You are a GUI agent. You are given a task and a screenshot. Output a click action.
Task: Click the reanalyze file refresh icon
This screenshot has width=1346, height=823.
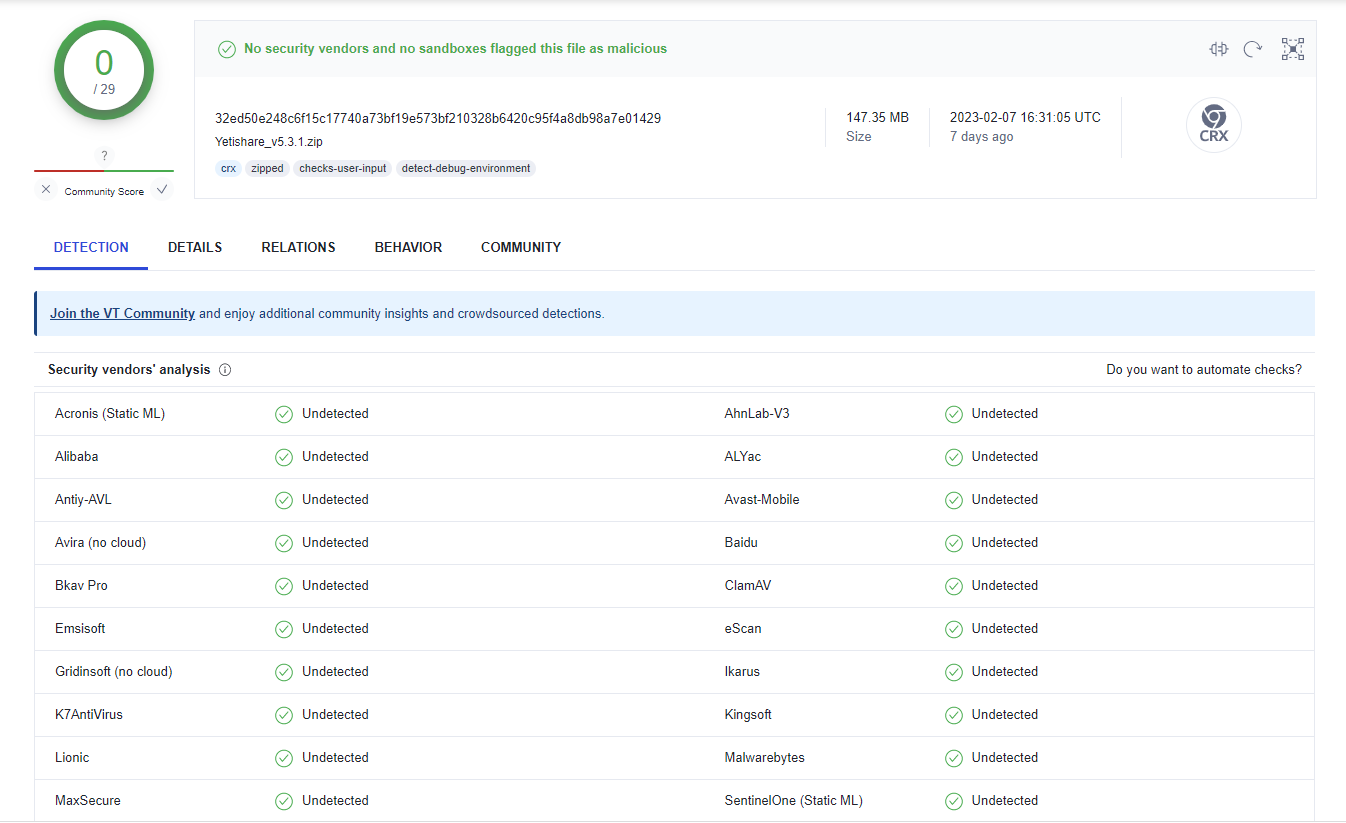point(1253,49)
